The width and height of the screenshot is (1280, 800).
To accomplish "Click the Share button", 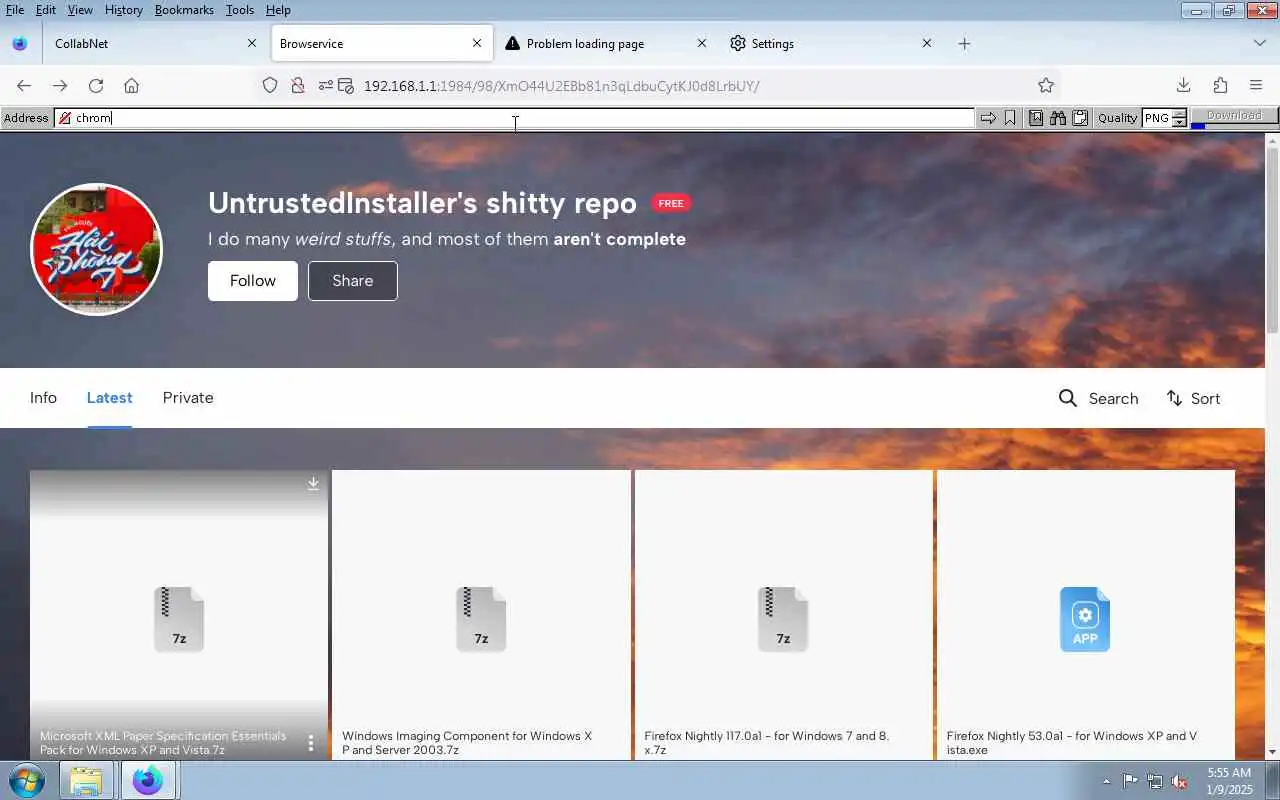I will click(x=353, y=281).
